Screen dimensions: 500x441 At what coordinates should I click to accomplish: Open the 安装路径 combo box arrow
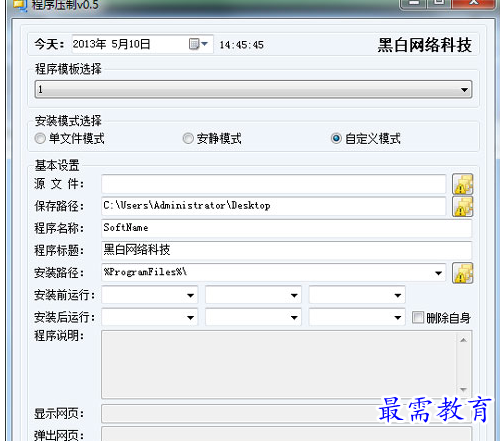pos(438,273)
